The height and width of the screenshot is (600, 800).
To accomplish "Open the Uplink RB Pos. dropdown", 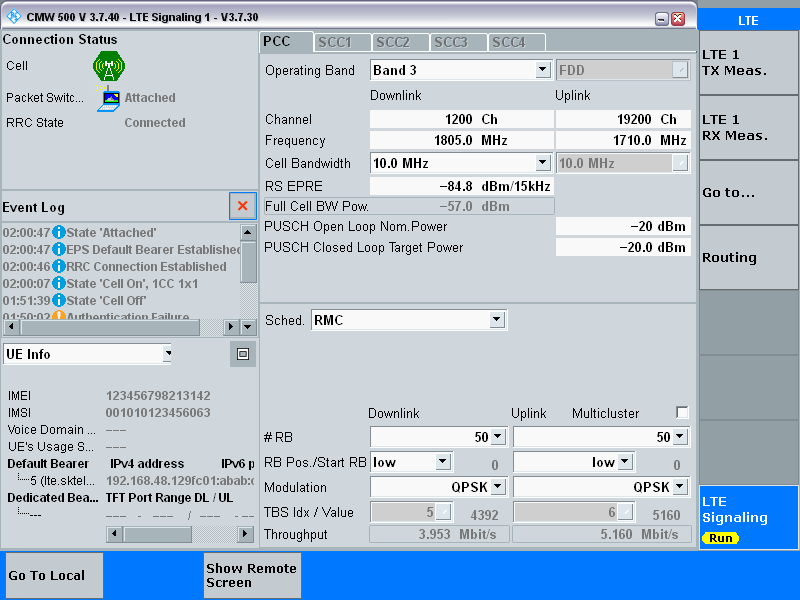I will [x=624, y=462].
